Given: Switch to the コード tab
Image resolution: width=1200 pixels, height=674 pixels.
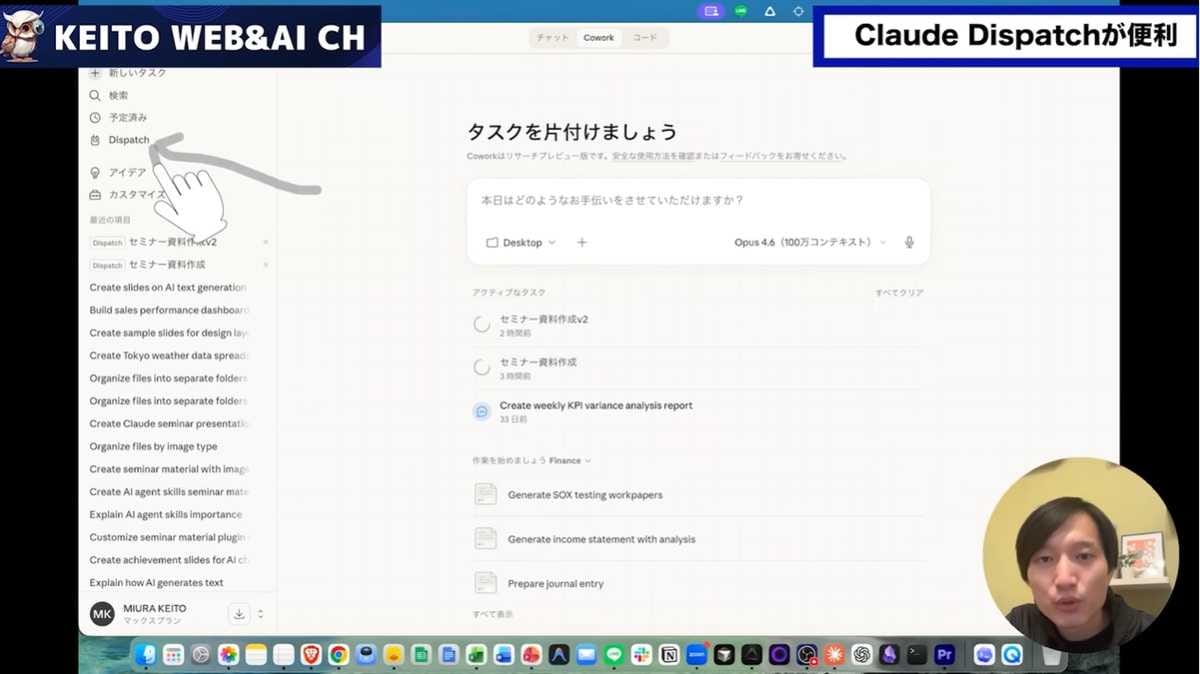Looking at the screenshot, I should click(645, 38).
